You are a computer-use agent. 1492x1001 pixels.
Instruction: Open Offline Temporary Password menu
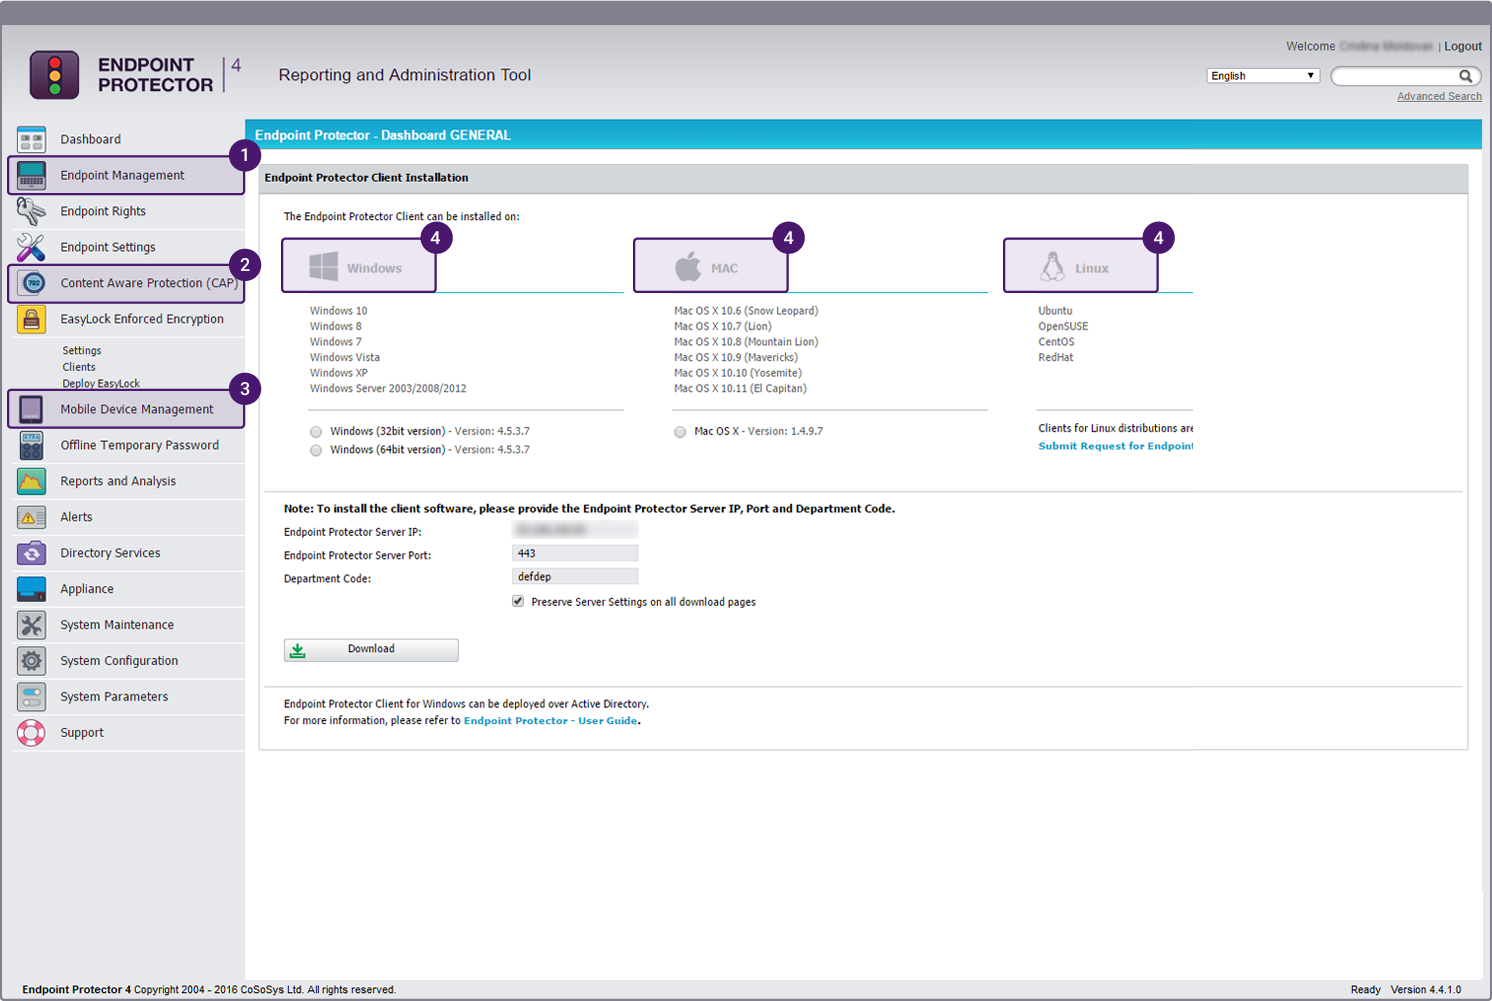tap(139, 445)
